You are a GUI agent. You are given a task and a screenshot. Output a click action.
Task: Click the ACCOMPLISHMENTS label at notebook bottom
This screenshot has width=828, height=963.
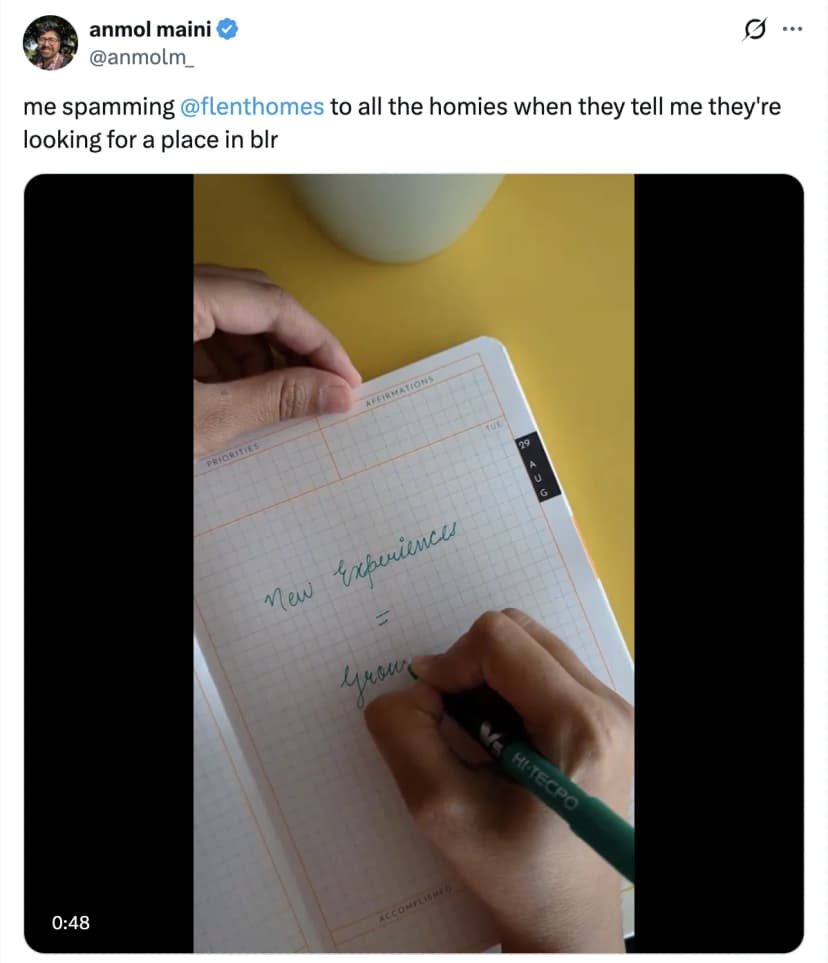coord(417,903)
